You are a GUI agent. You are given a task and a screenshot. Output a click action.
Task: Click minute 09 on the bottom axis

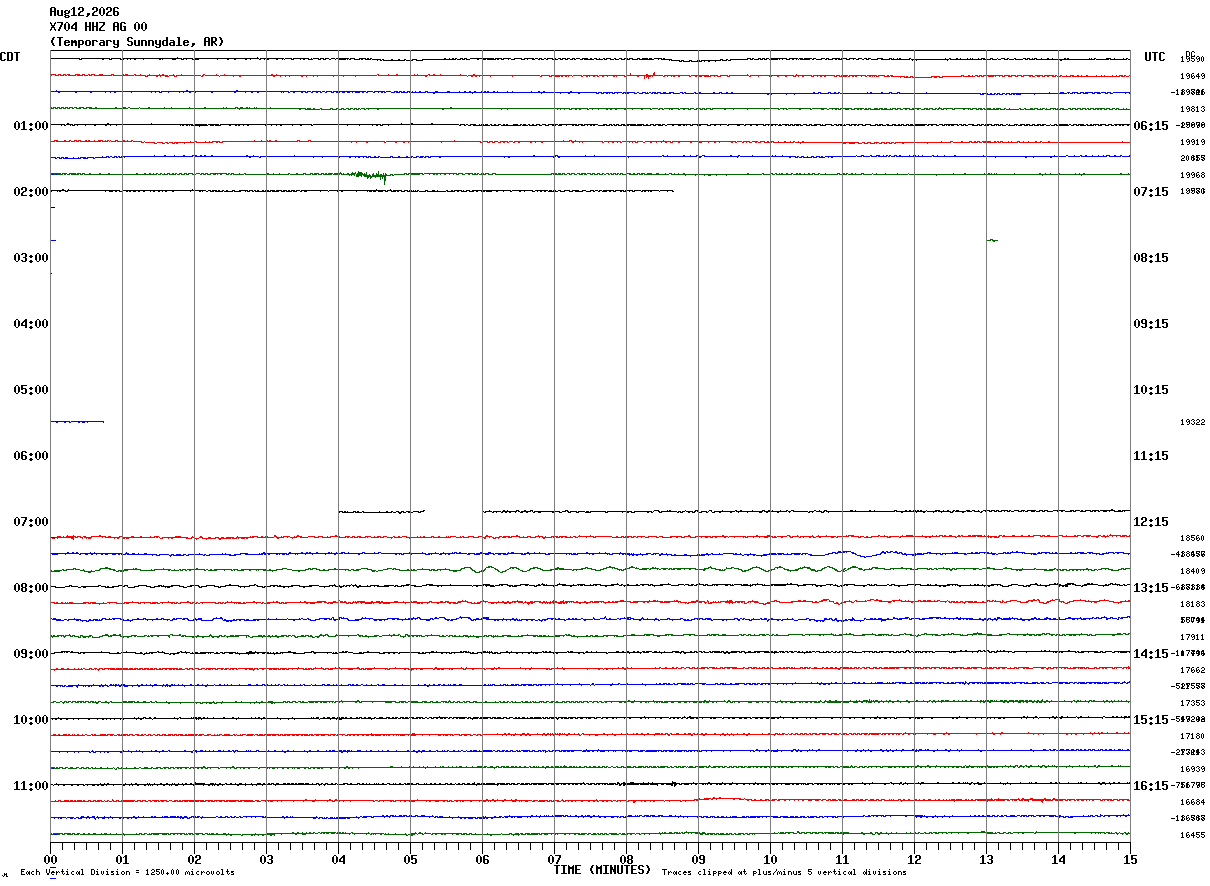pos(698,859)
